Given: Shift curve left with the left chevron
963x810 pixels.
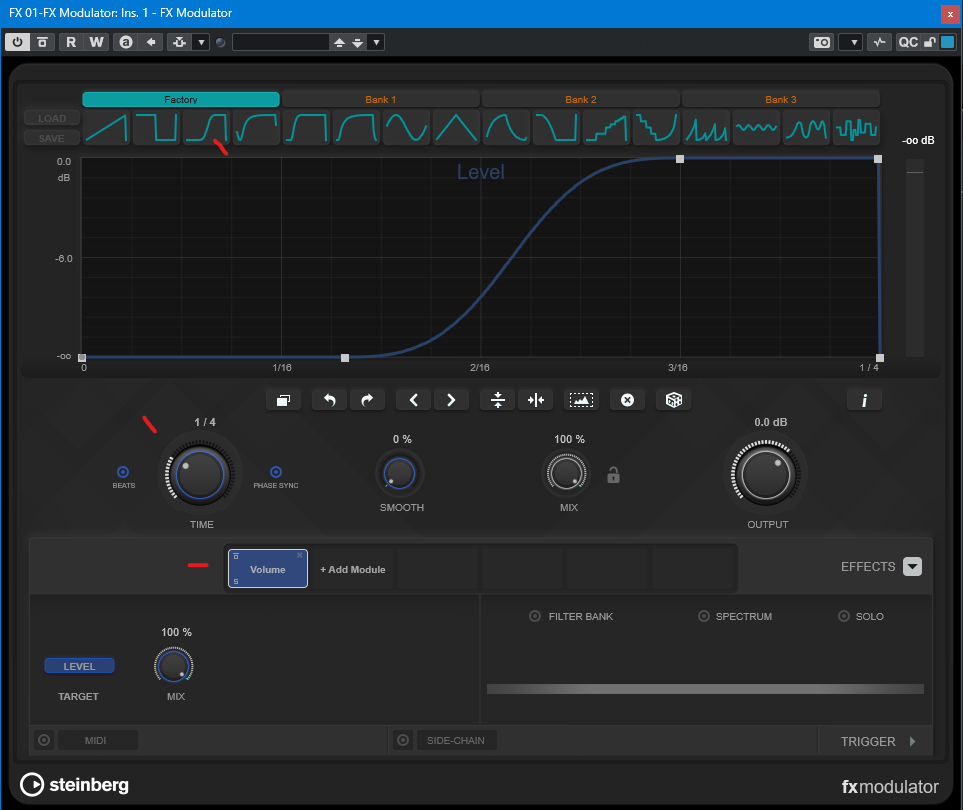Looking at the screenshot, I should [x=413, y=400].
